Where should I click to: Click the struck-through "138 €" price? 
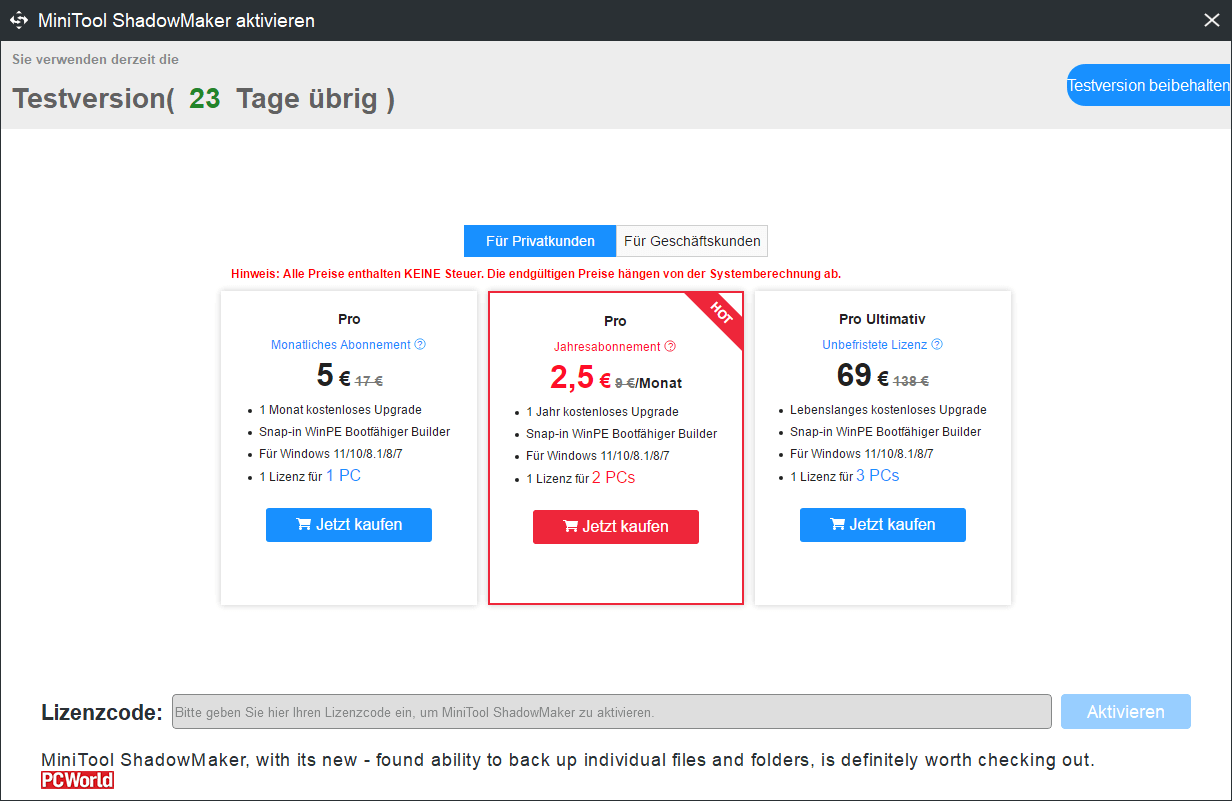coord(911,380)
